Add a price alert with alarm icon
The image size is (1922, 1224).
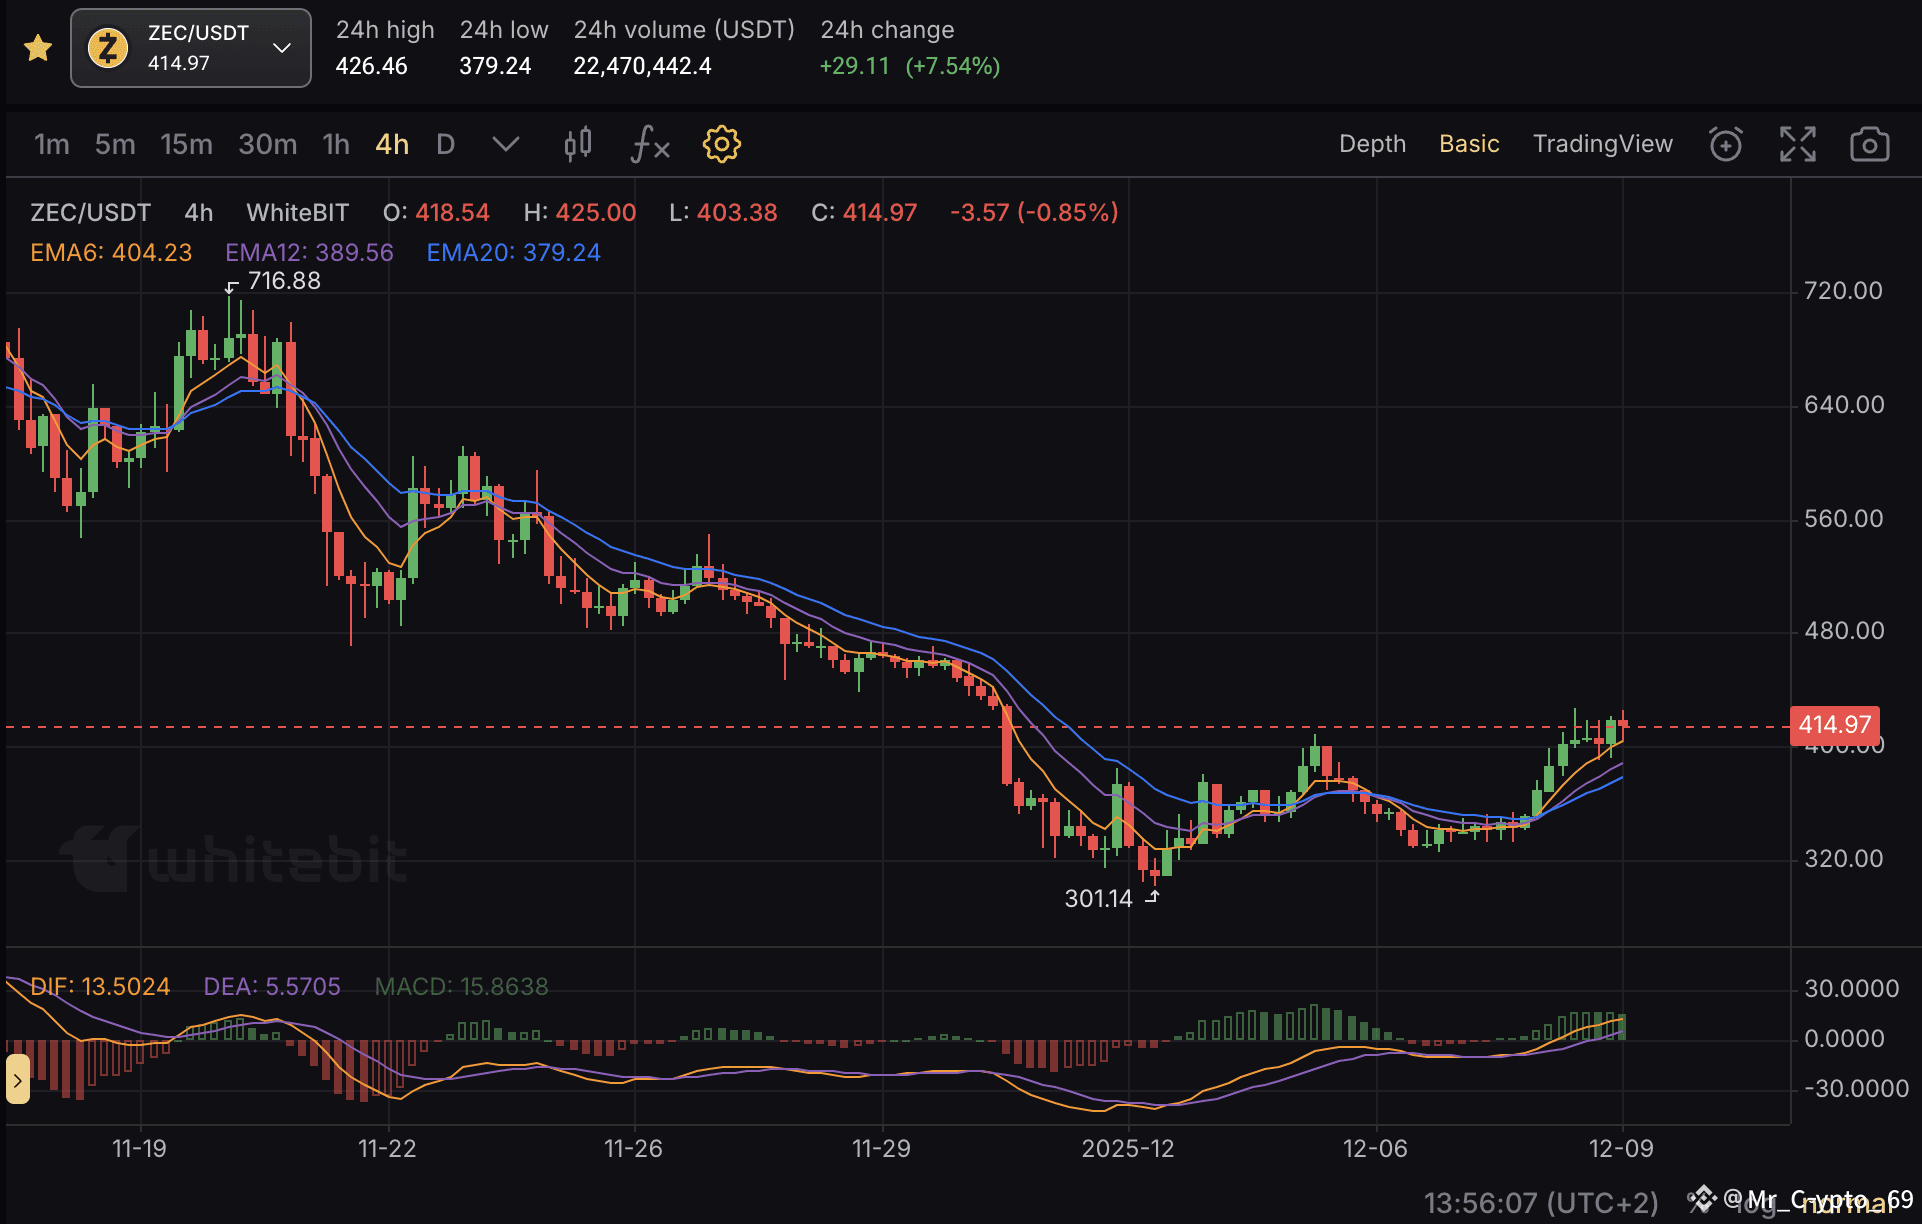click(x=1726, y=144)
